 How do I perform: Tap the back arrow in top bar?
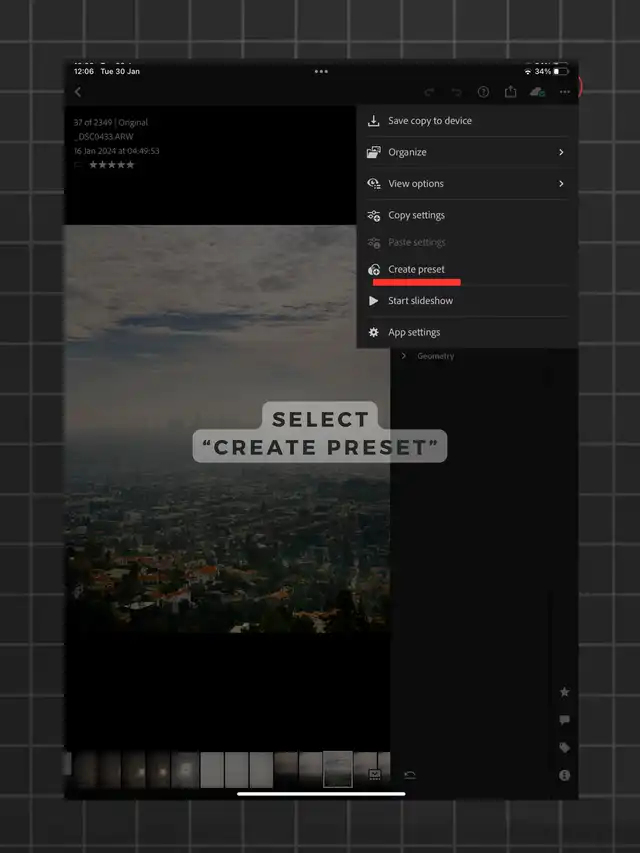[x=78, y=92]
